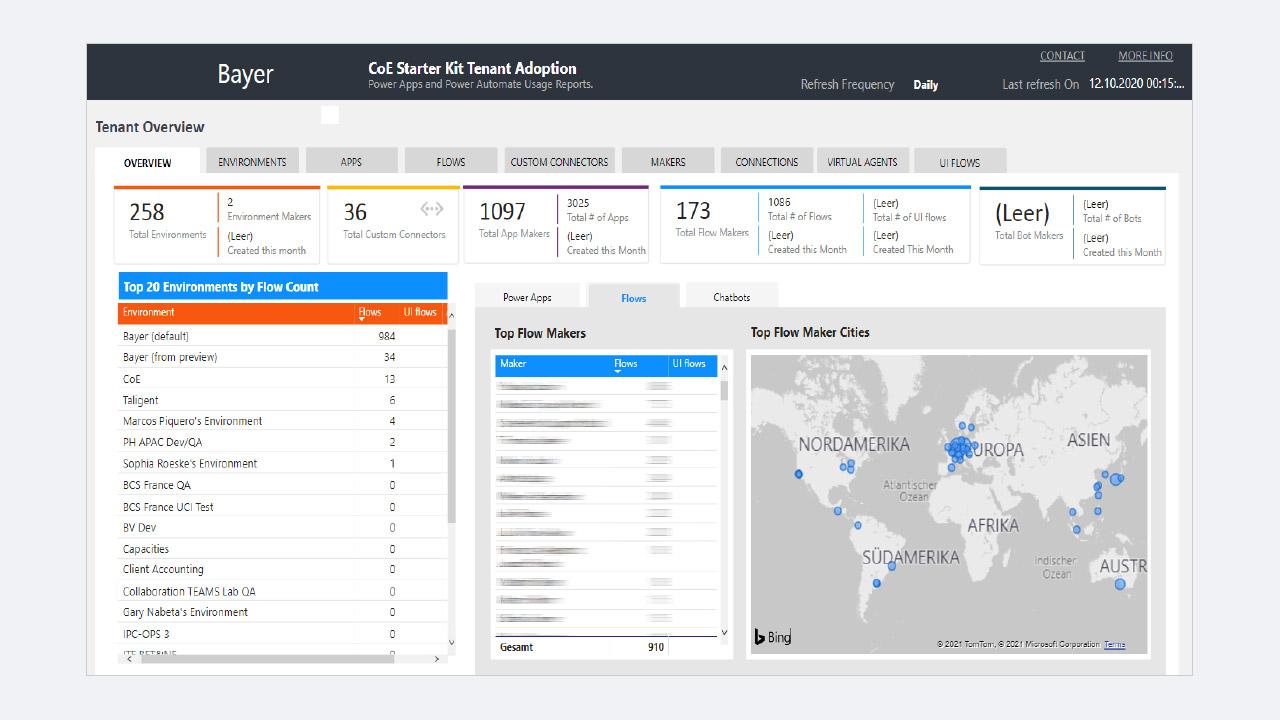Select the Capacities environment row
This screenshot has width=1280, height=720.
(281, 549)
